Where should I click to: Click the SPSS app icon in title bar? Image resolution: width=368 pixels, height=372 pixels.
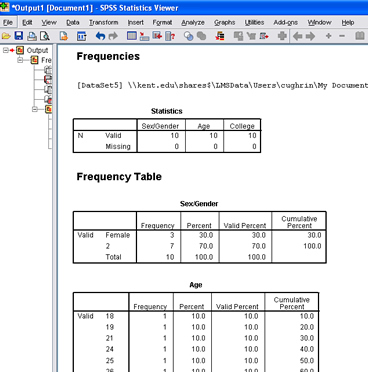tap(5, 7)
